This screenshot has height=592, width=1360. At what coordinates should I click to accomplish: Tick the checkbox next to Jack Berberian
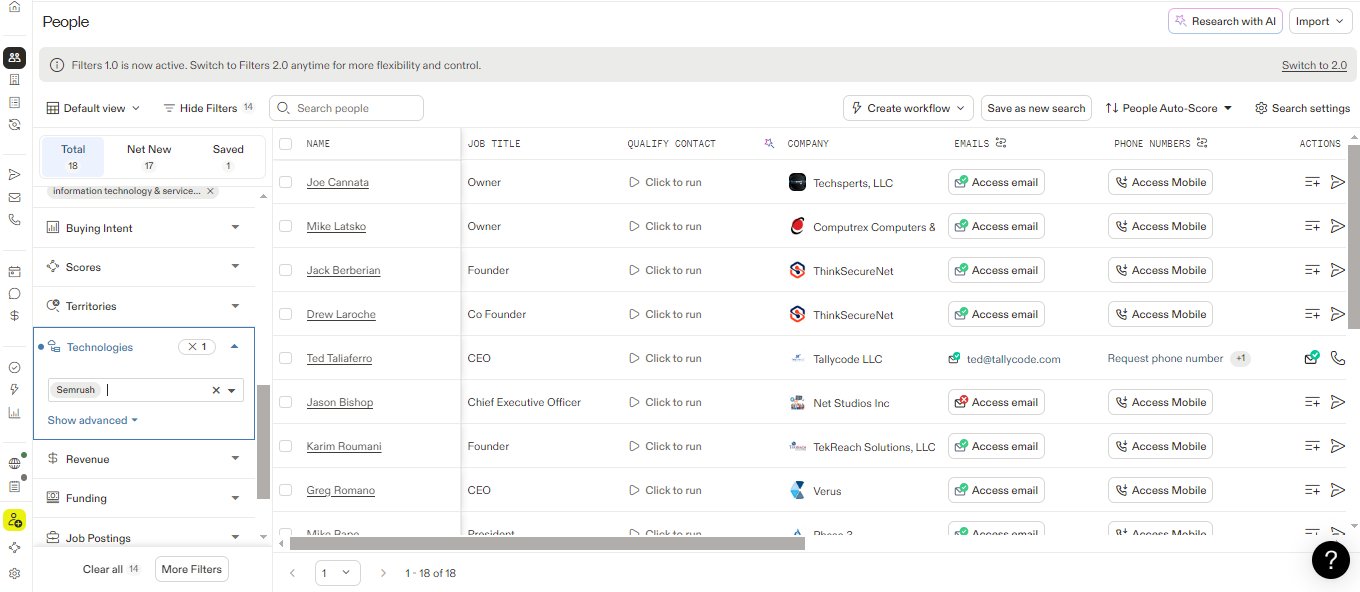286,270
